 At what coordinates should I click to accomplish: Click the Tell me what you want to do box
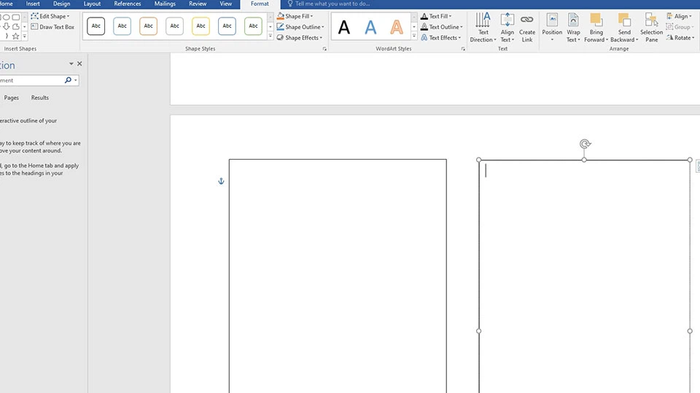(x=332, y=4)
